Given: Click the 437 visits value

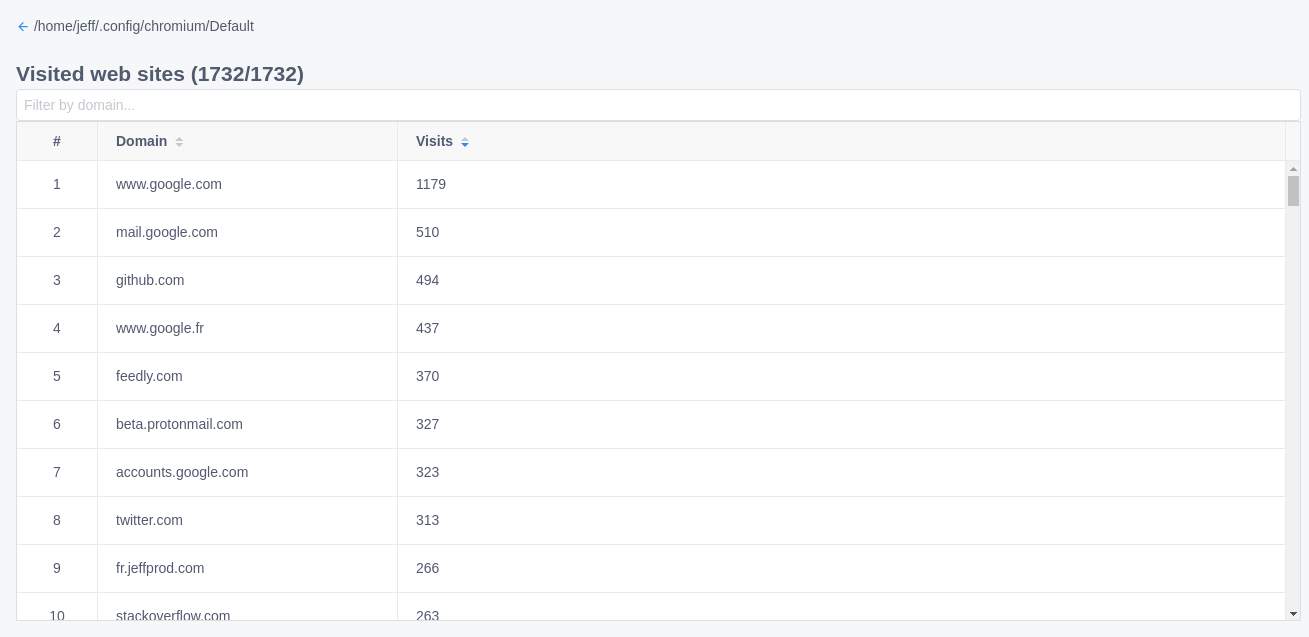Looking at the screenshot, I should click(x=427, y=328).
